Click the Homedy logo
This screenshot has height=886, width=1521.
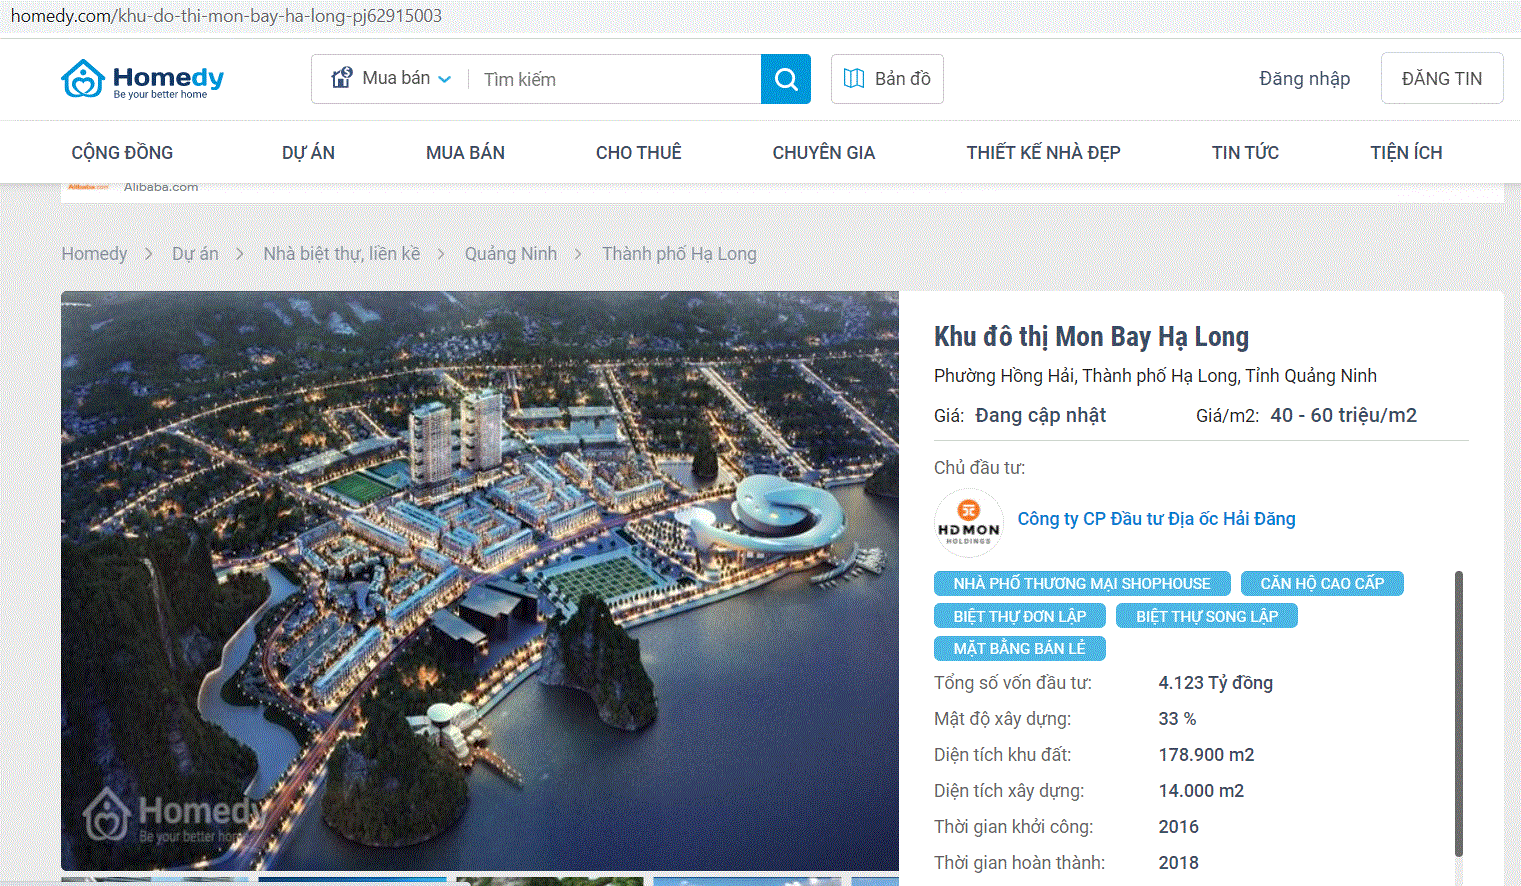[x=142, y=79]
